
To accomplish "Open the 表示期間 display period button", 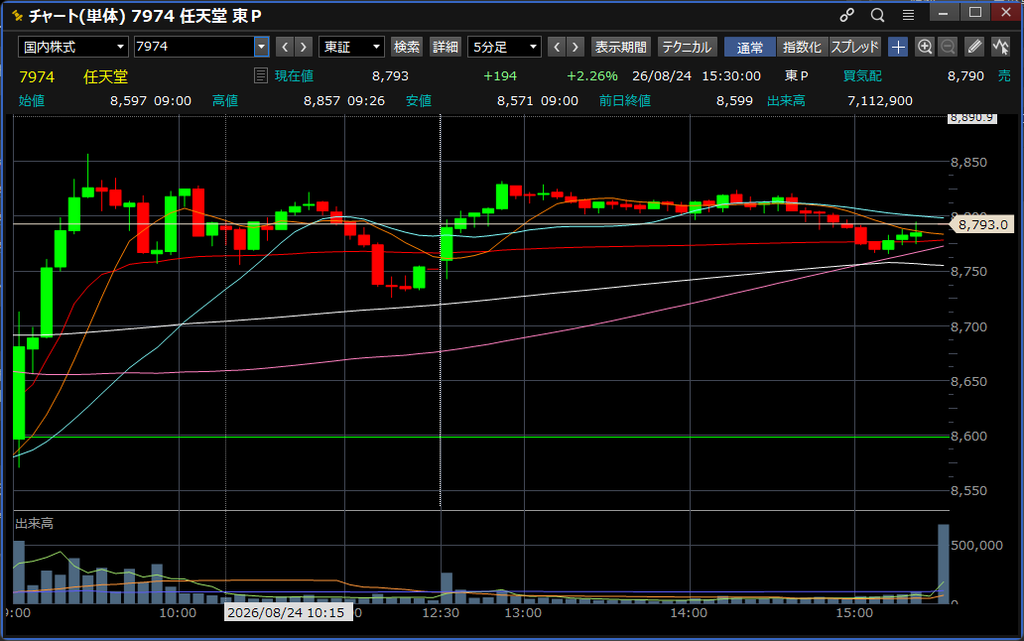I will (x=620, y=47).
